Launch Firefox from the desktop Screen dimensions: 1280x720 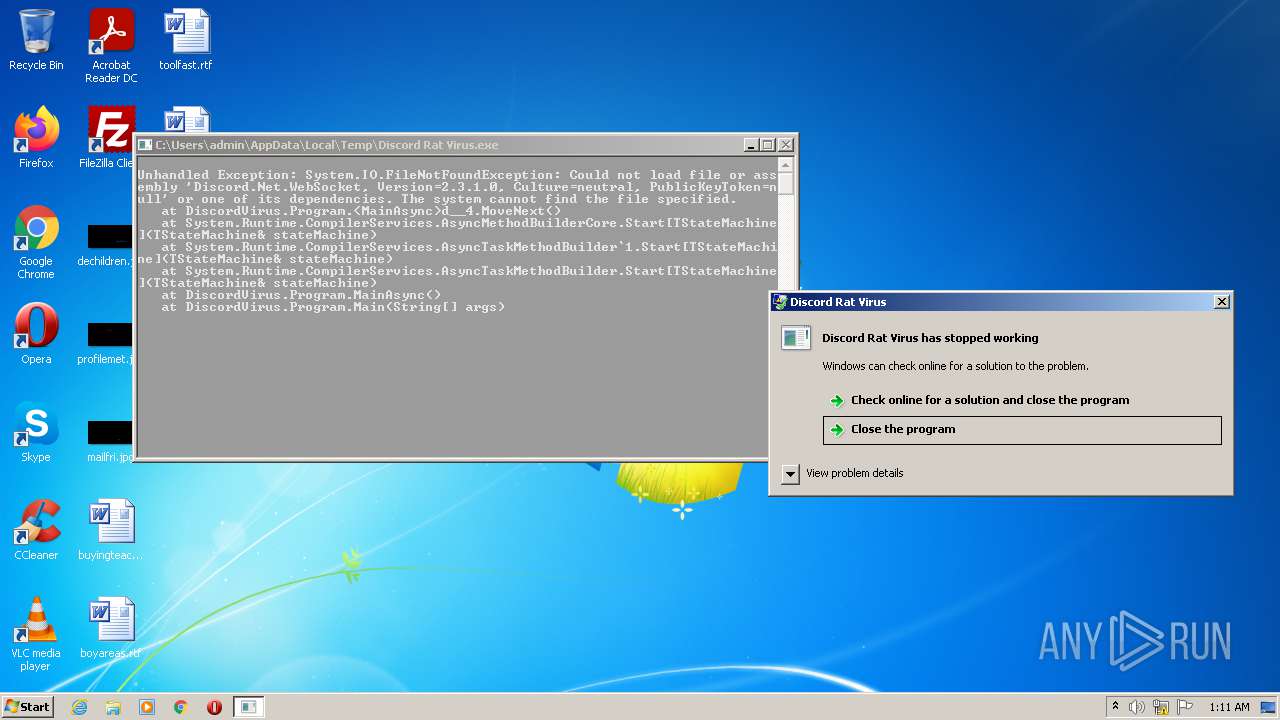36,138
